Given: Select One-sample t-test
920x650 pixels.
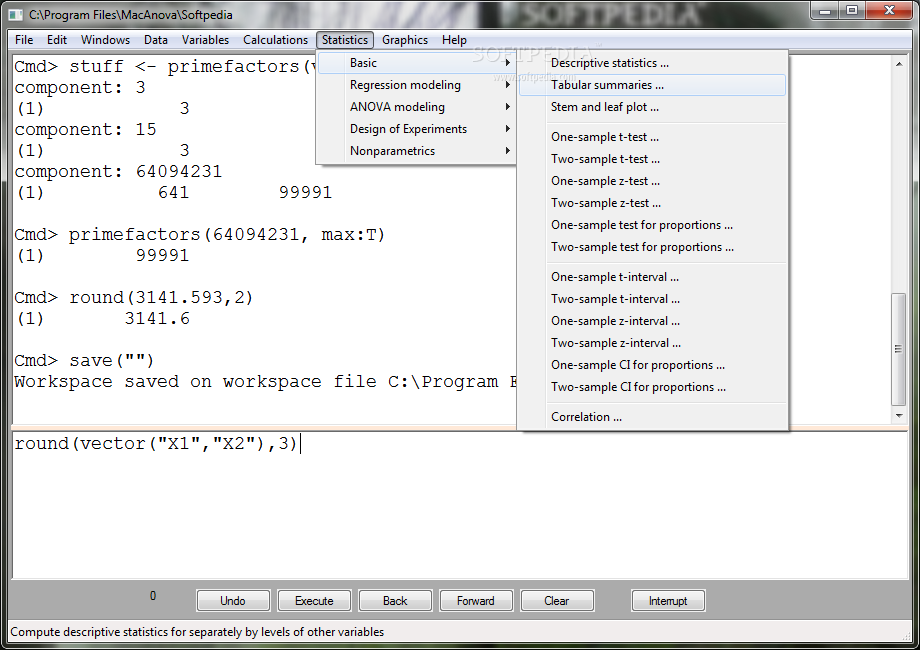Looking at the screenshot, I should point(652,137).
